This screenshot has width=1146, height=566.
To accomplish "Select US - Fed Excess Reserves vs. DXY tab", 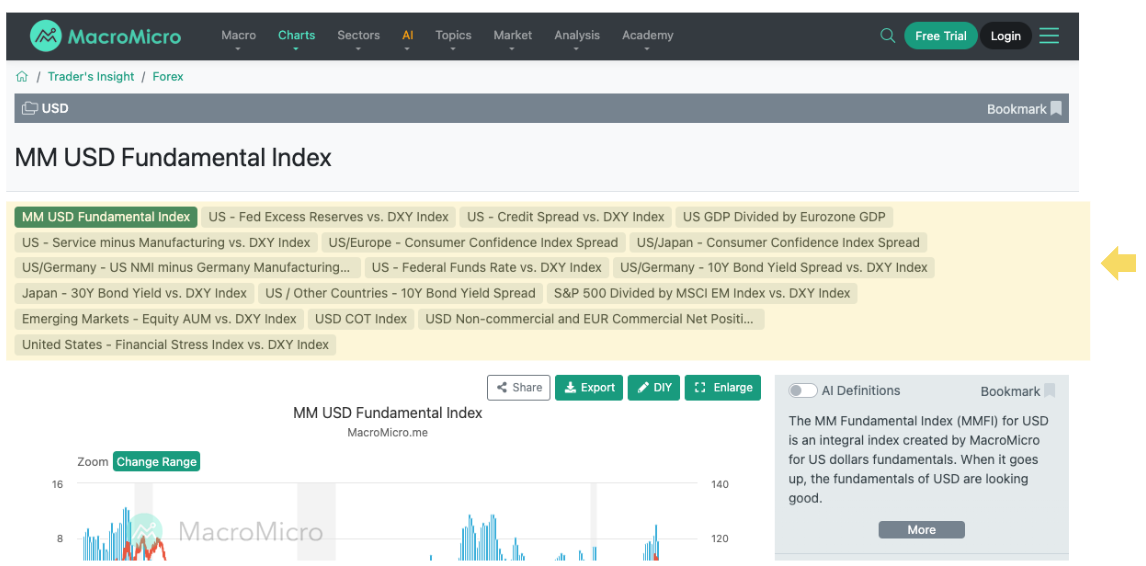I will (x=329, y=217).
